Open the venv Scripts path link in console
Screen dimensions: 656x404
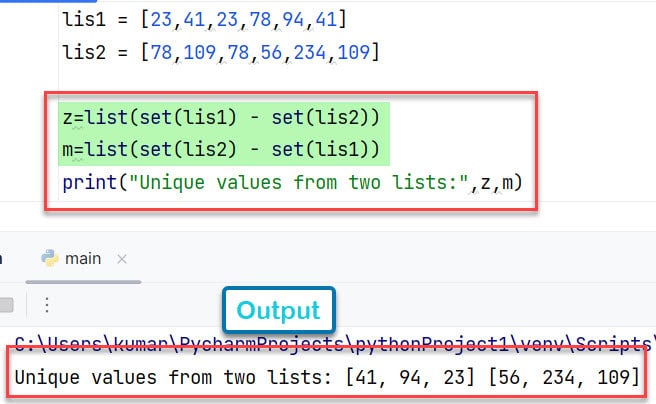tap(335, 344)
